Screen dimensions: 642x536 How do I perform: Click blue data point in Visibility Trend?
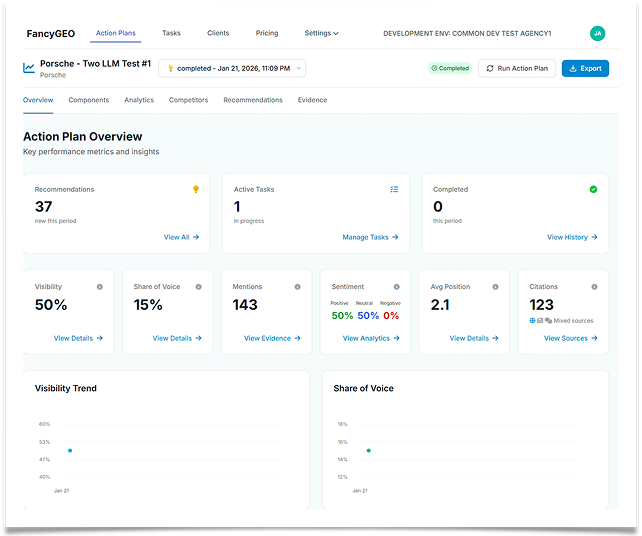[70, 450]
